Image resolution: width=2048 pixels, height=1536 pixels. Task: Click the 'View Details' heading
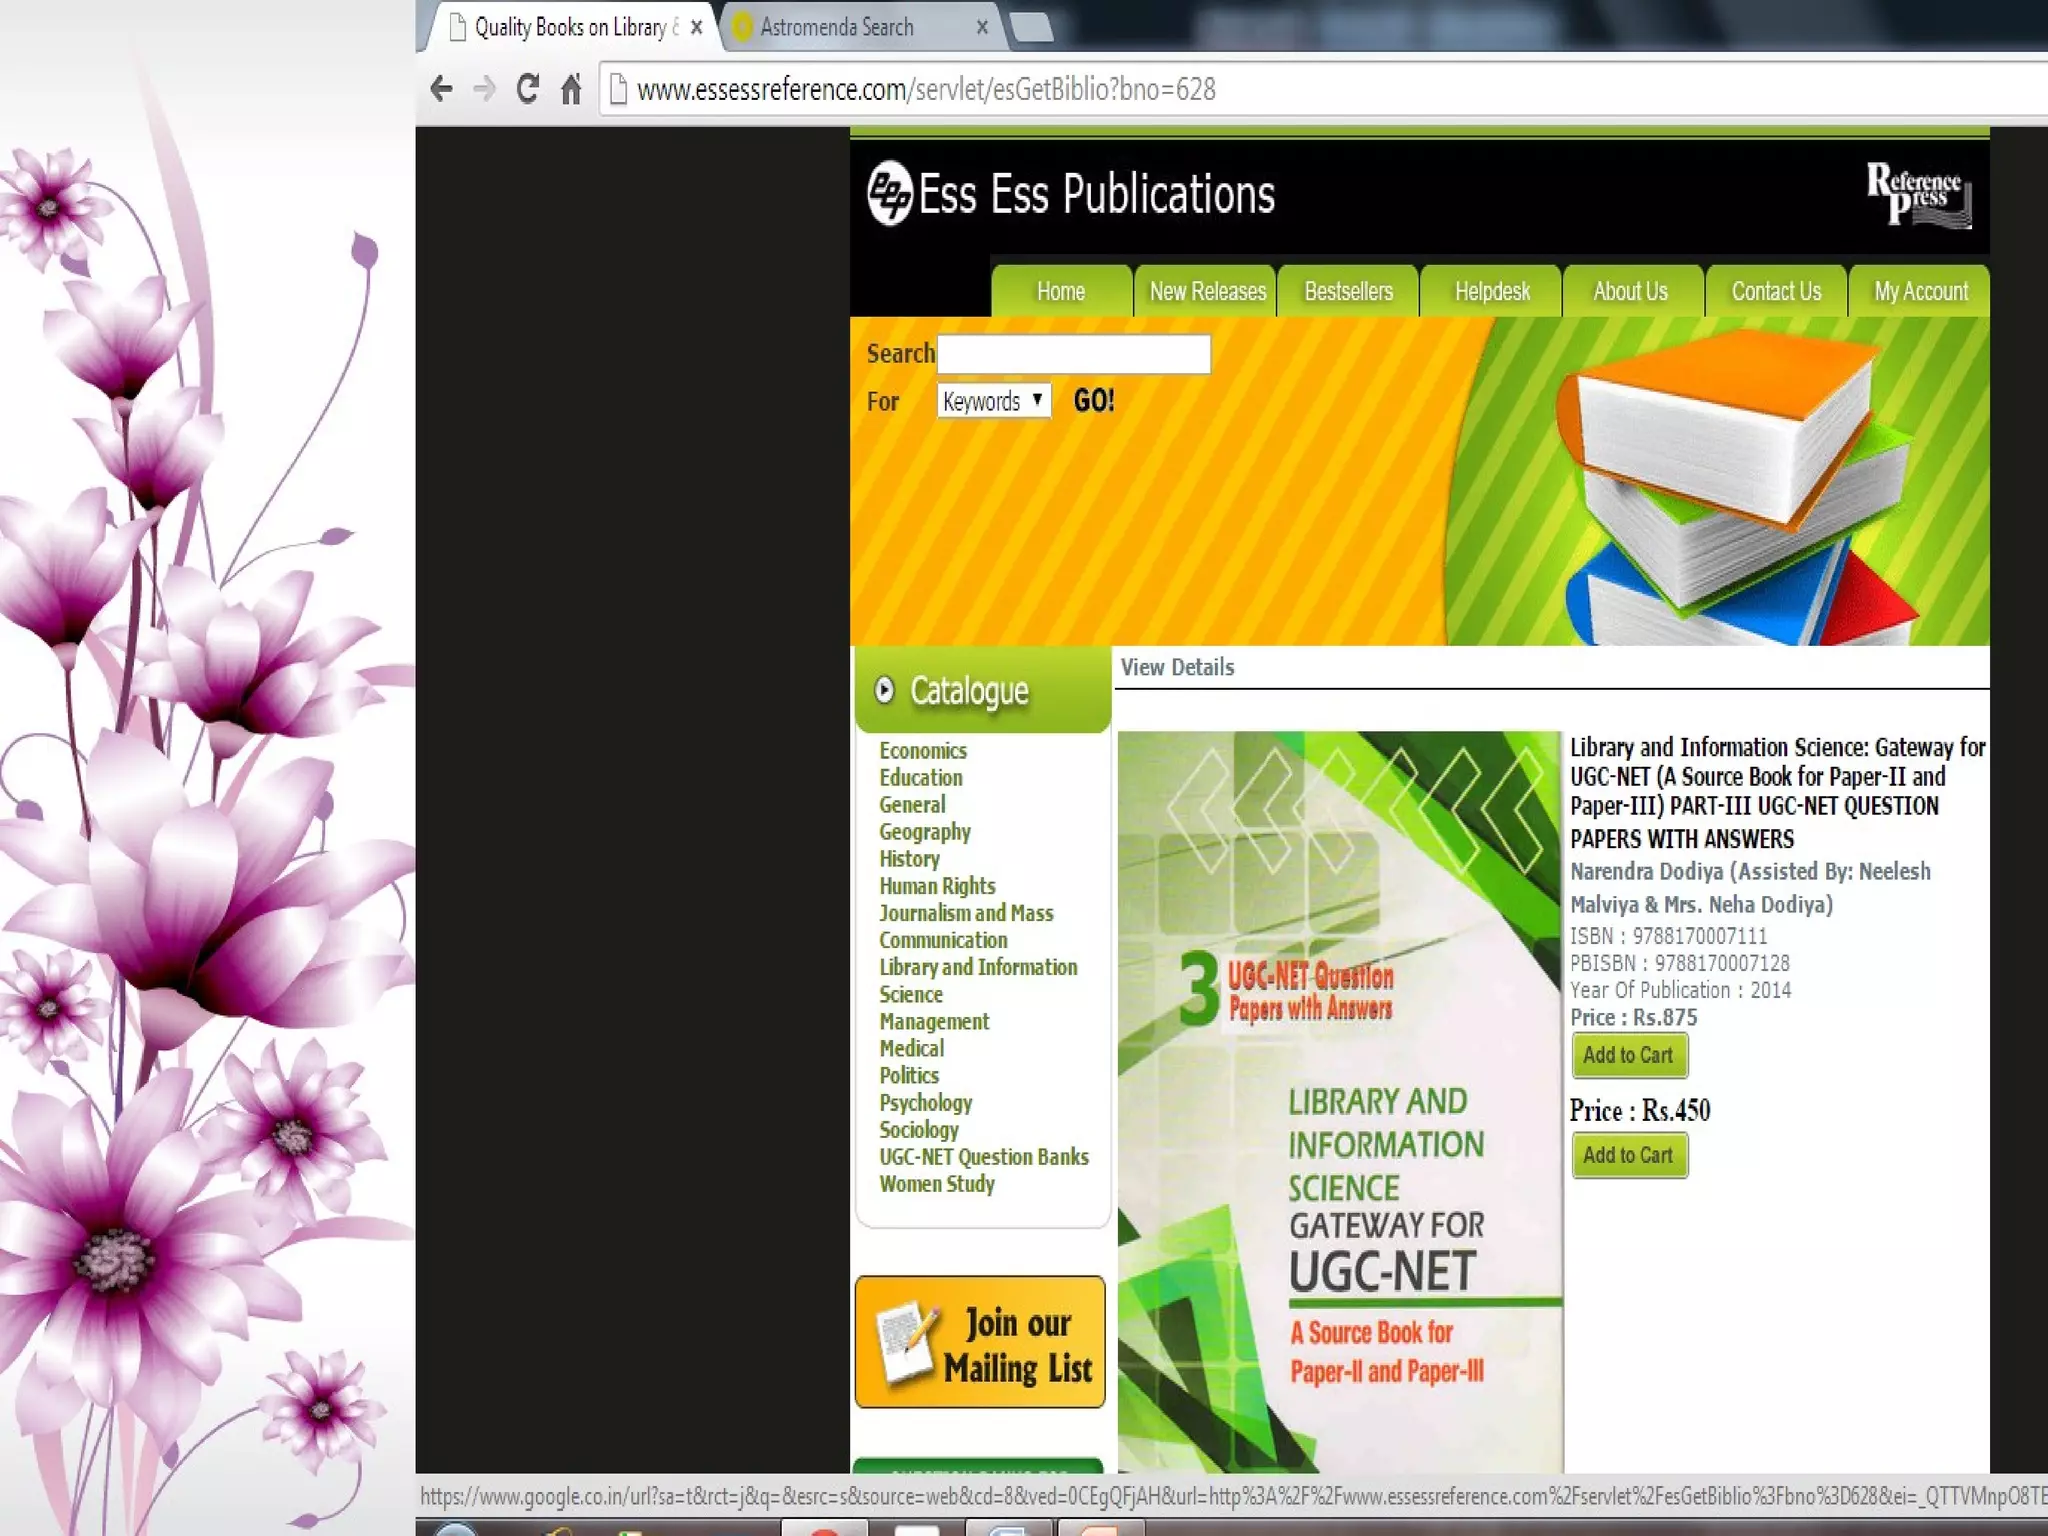[1177, 667]
